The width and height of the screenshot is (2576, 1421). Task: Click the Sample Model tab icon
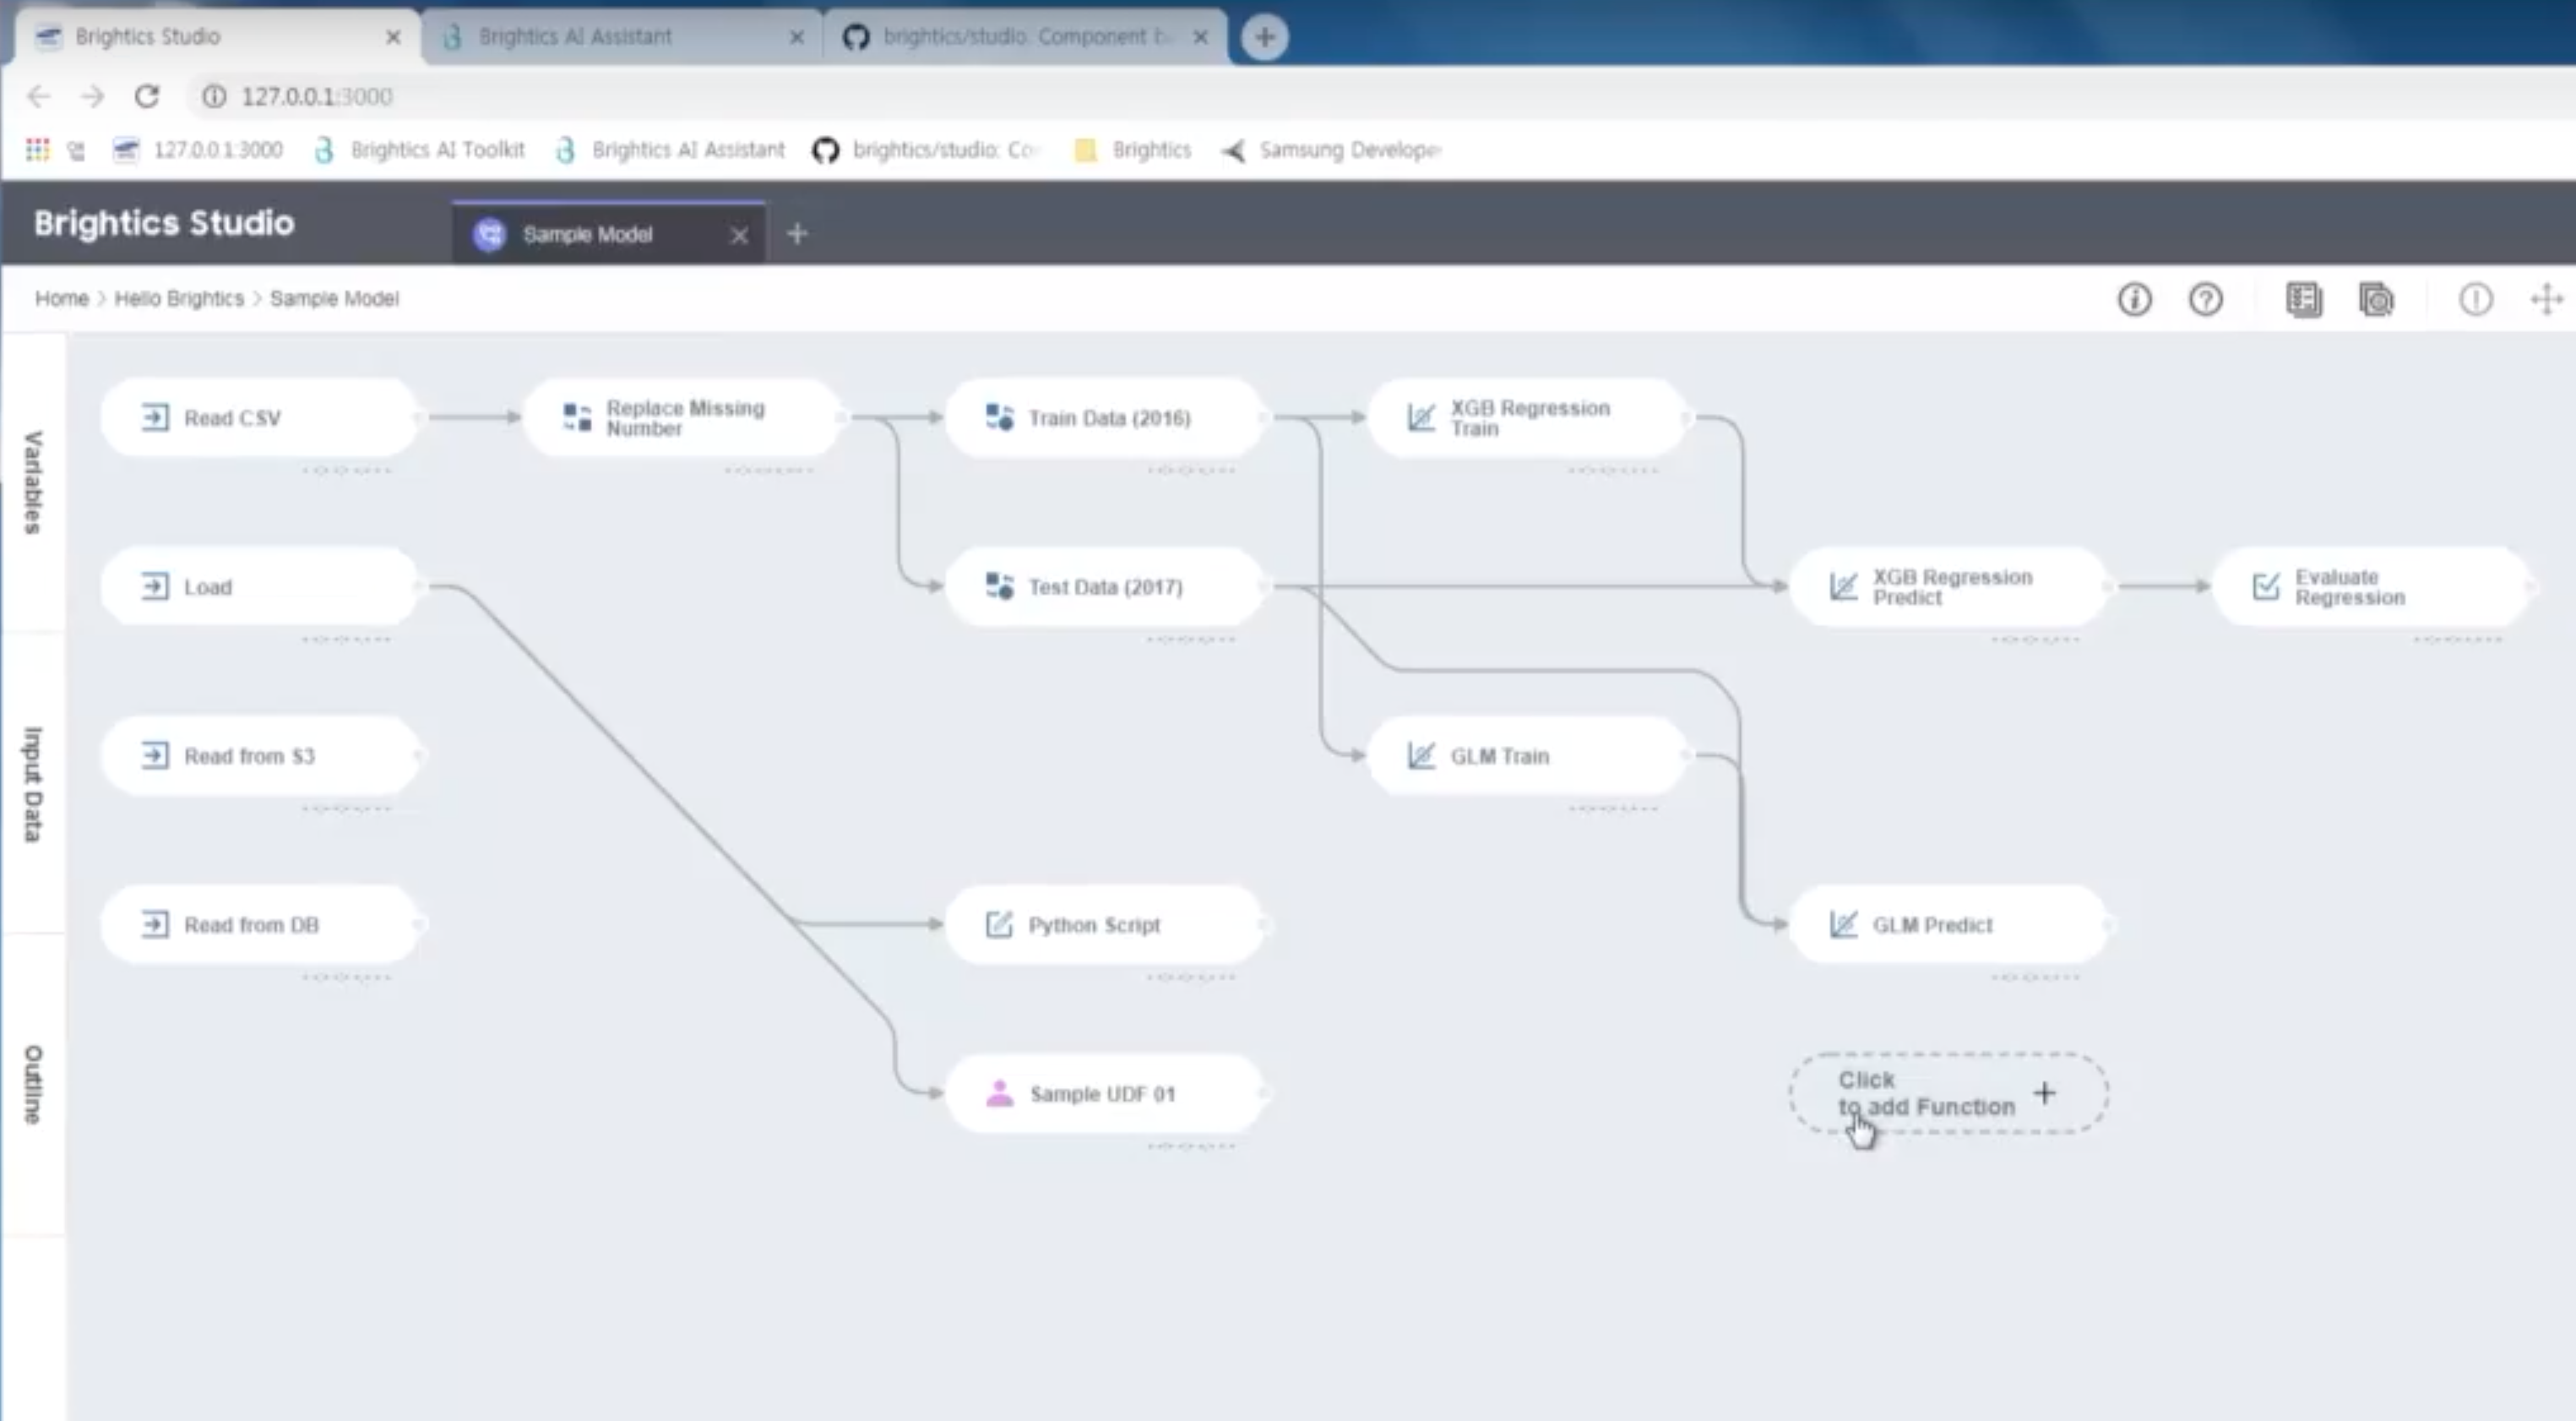point(490,234)
